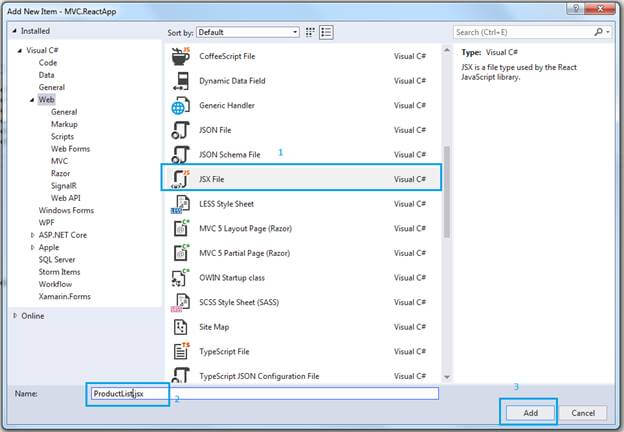Expand the Apple tree node

coord(33,247)
